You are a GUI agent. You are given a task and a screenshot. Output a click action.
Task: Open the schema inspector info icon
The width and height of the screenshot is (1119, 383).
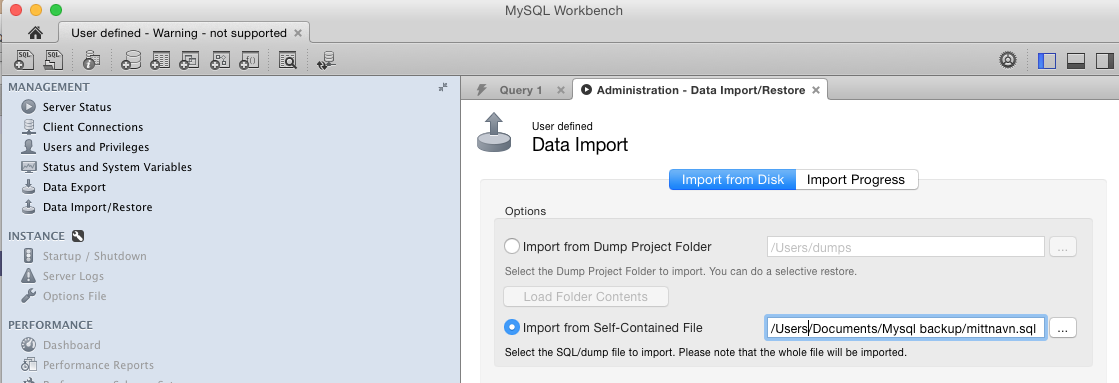(x=92, y=60)
